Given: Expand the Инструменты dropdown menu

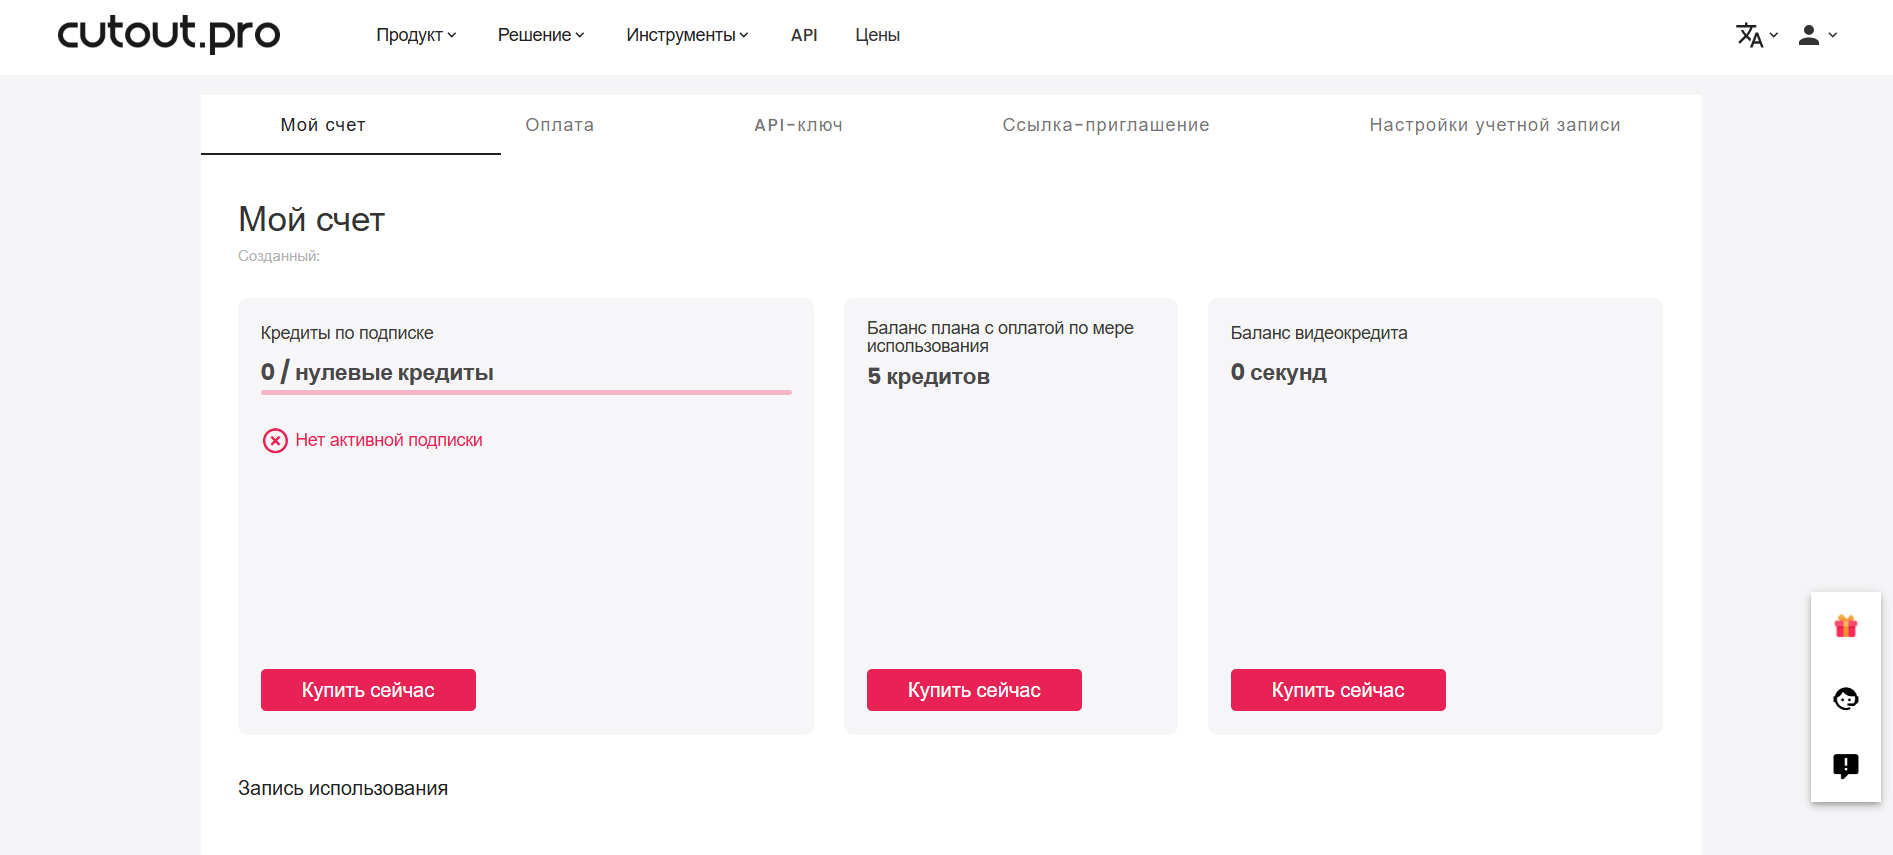Looking at the screenshot, I should [687, 35].
